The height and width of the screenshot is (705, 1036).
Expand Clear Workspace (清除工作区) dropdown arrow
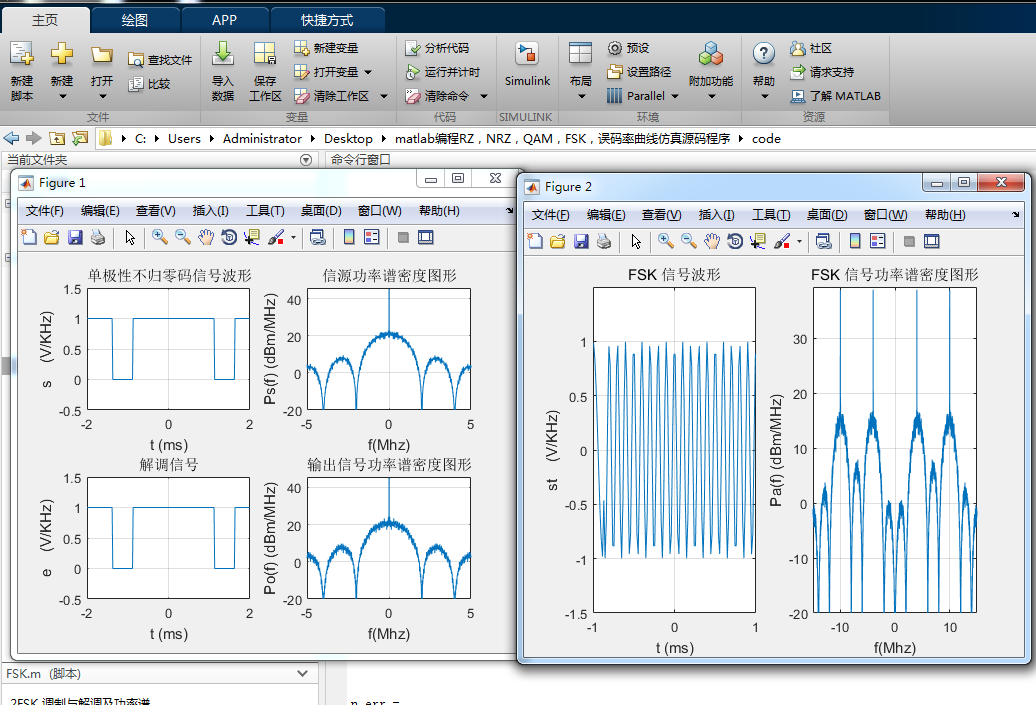tap(384, 96)
